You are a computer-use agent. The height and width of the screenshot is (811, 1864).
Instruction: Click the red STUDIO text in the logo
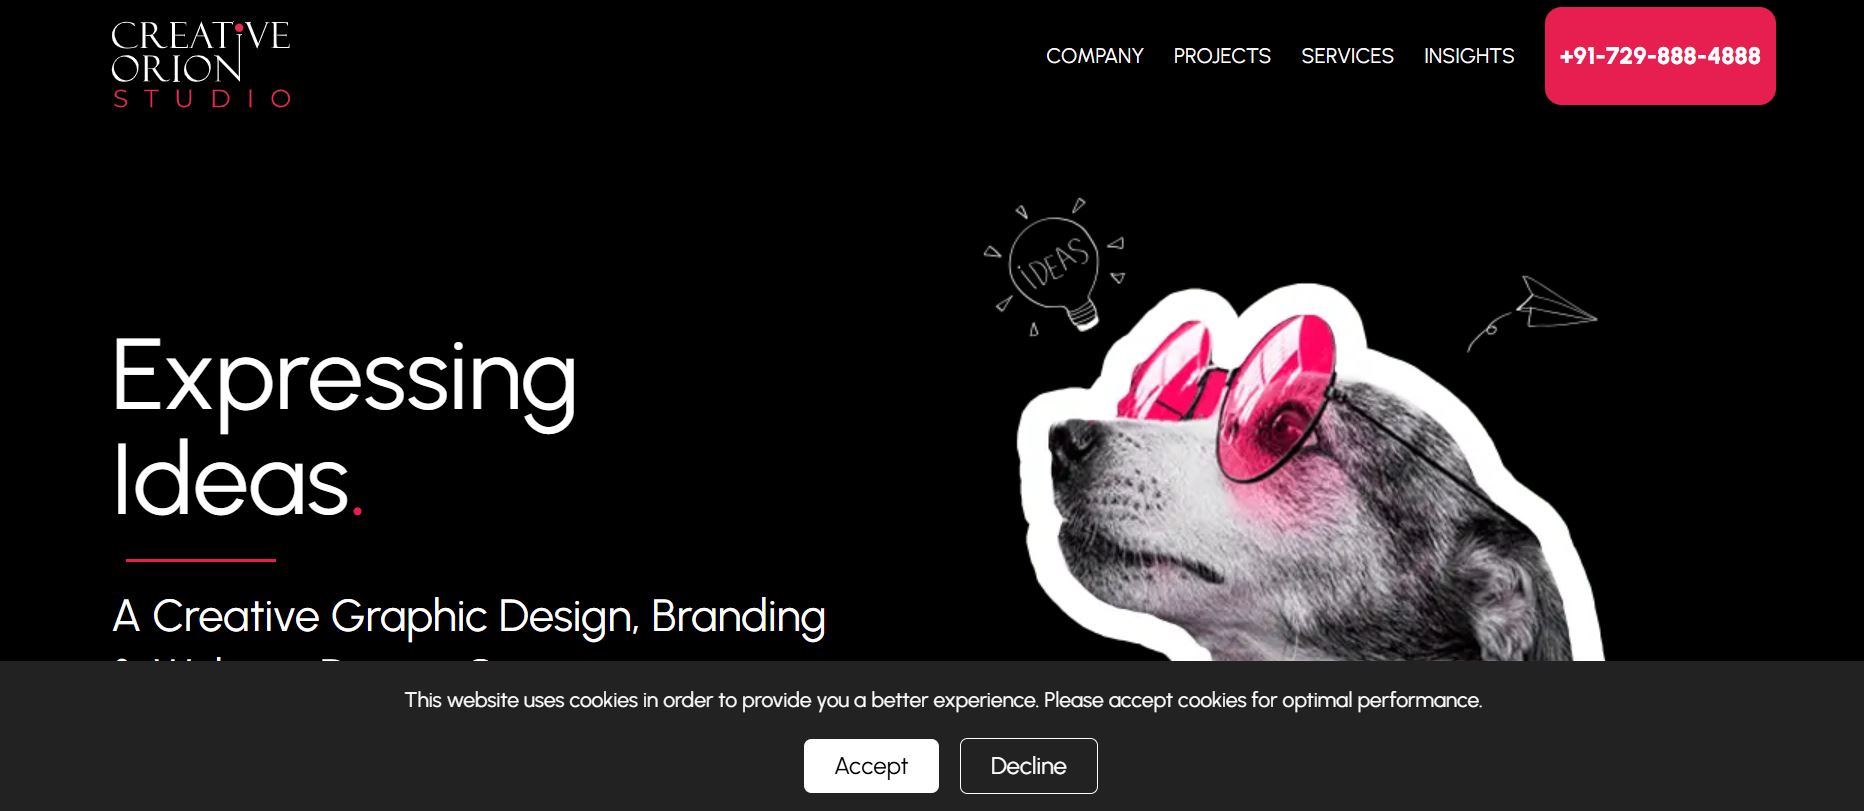click(x=201, y=98)
